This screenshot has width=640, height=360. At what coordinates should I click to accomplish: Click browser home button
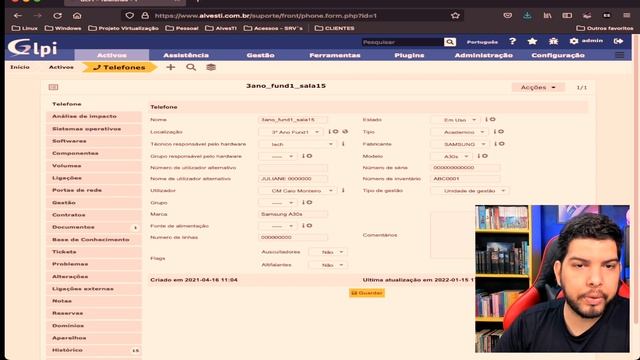coord(77,16)
